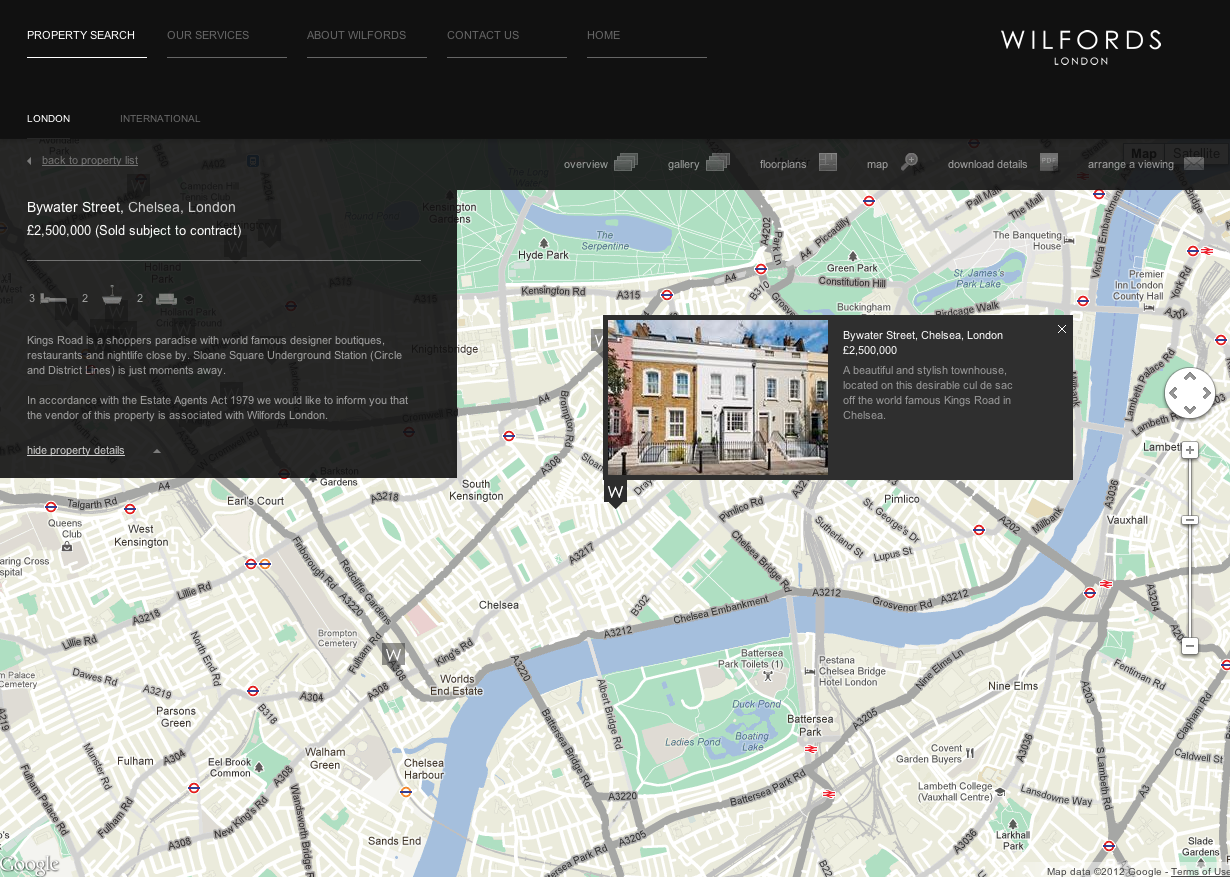
Task: Open the floorplans grid icon
Action: 828,162
